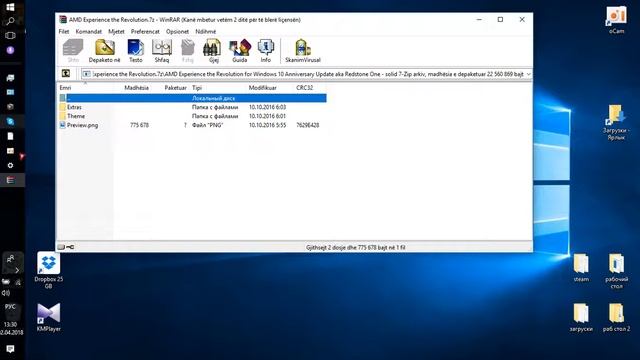
Task: Select the Extras folder row
Action: click(x=192, y=107)
